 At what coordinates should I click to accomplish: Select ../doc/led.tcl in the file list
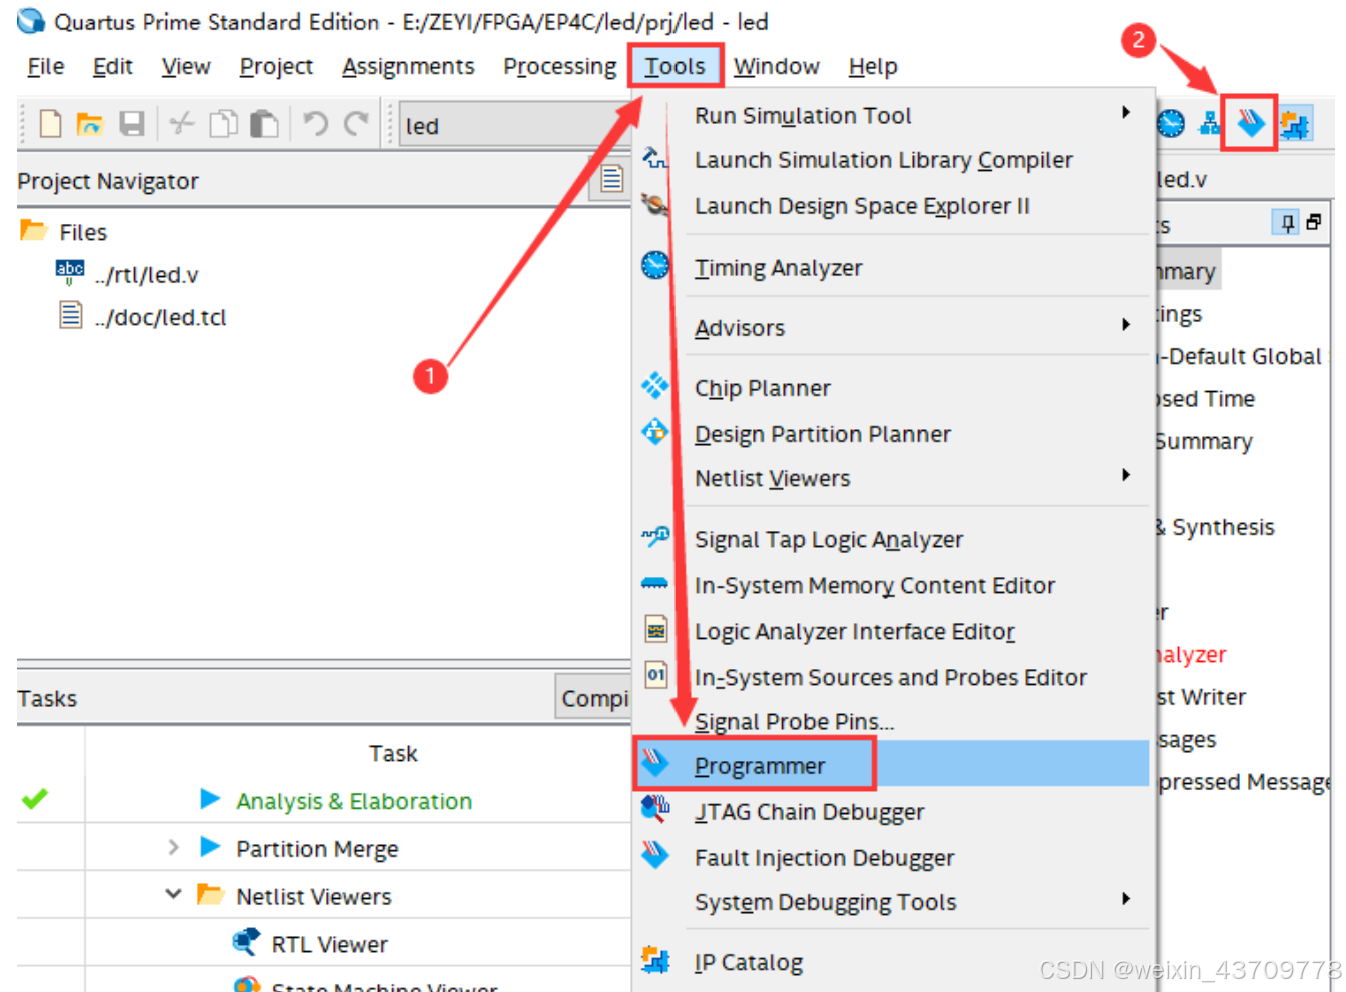160,317
